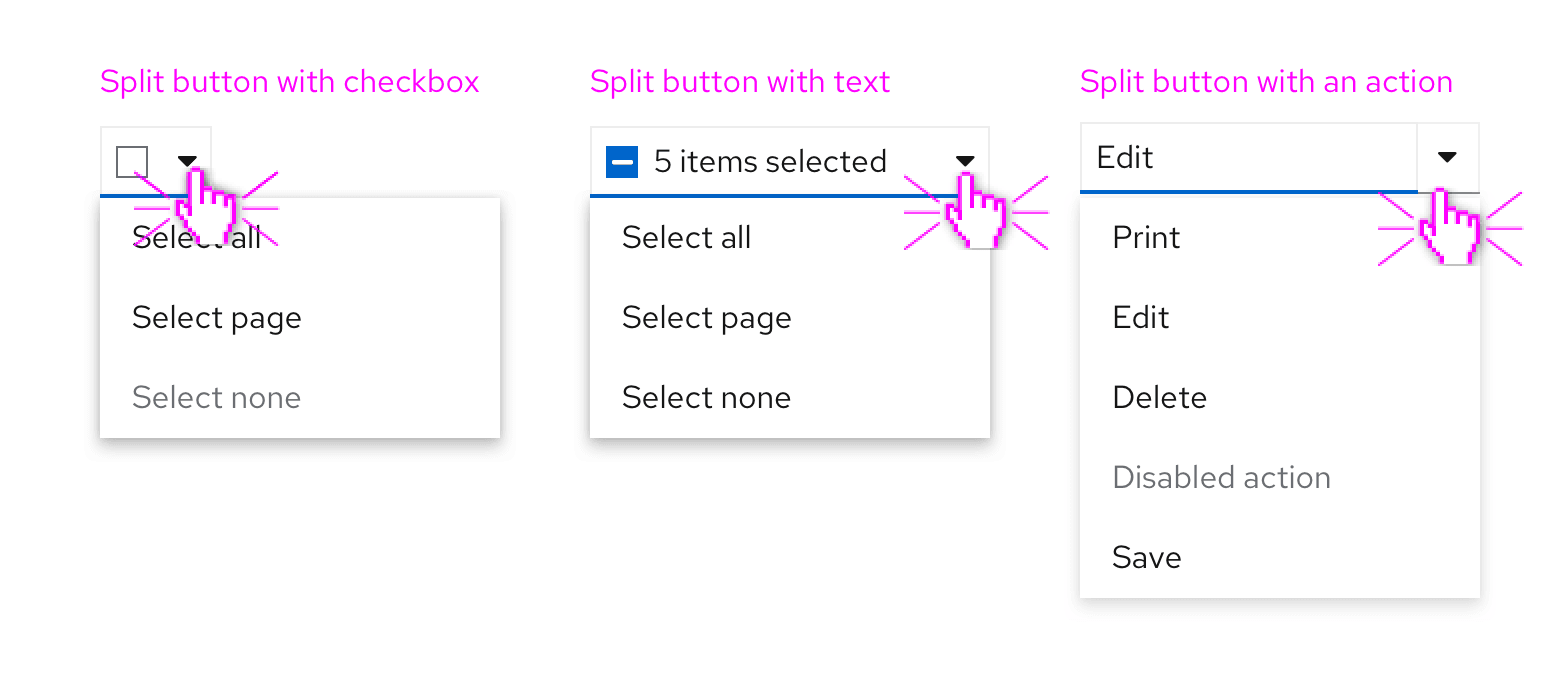Open caret beside '5 items selected'

click(x=965, y=160)
